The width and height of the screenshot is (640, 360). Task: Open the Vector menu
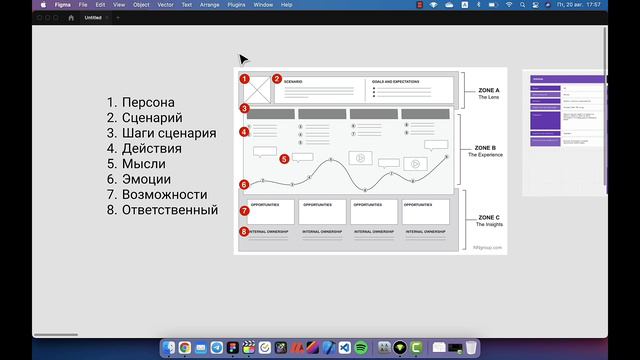point(165,5)
